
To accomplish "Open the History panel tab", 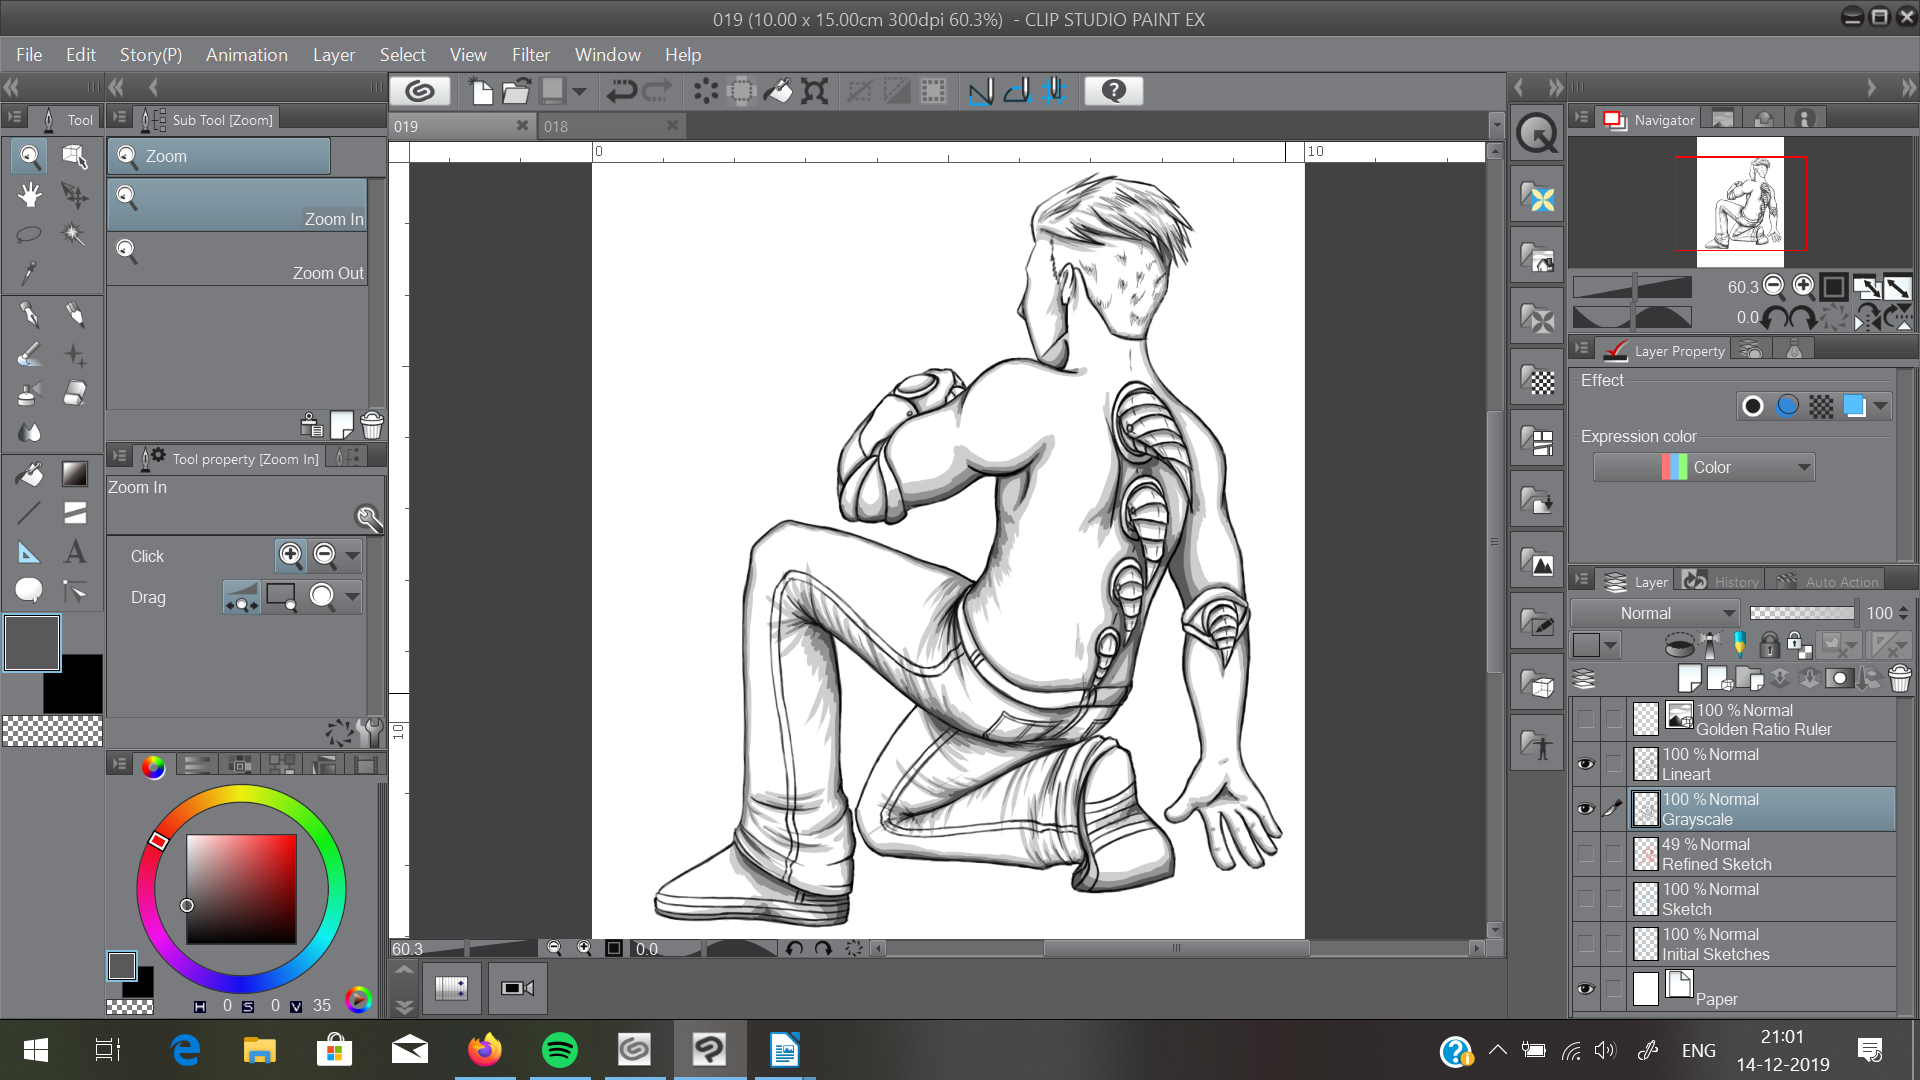I will 1723,581.
